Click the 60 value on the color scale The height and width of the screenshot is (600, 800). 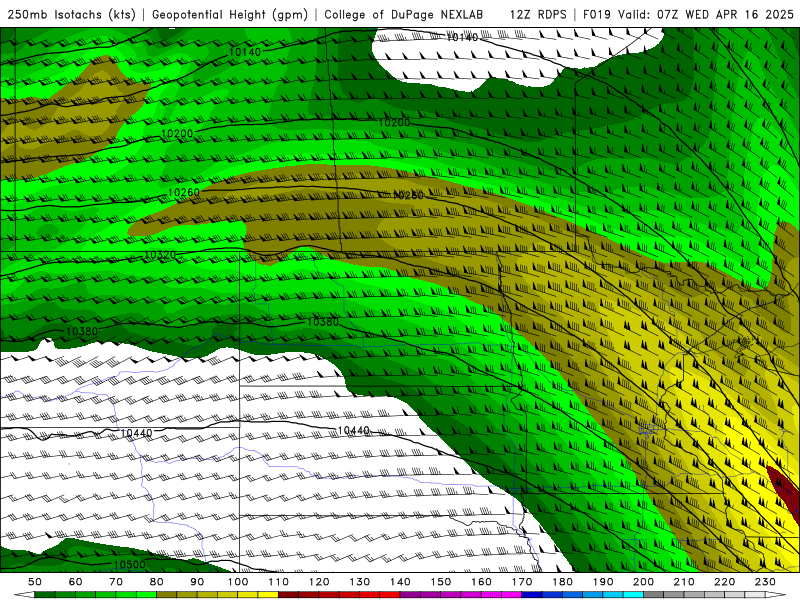(76, 582)
